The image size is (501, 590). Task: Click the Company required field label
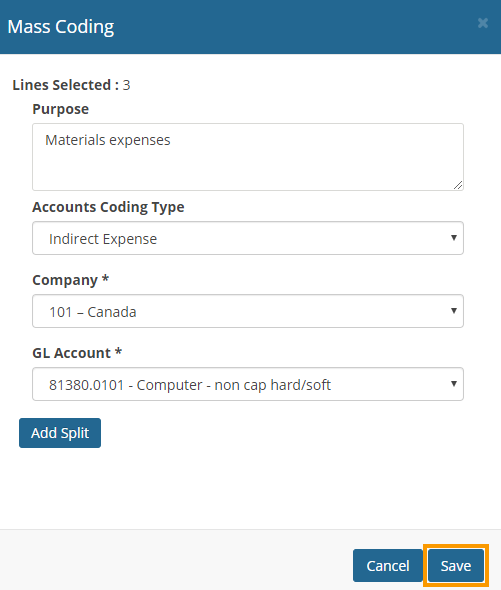70,280
